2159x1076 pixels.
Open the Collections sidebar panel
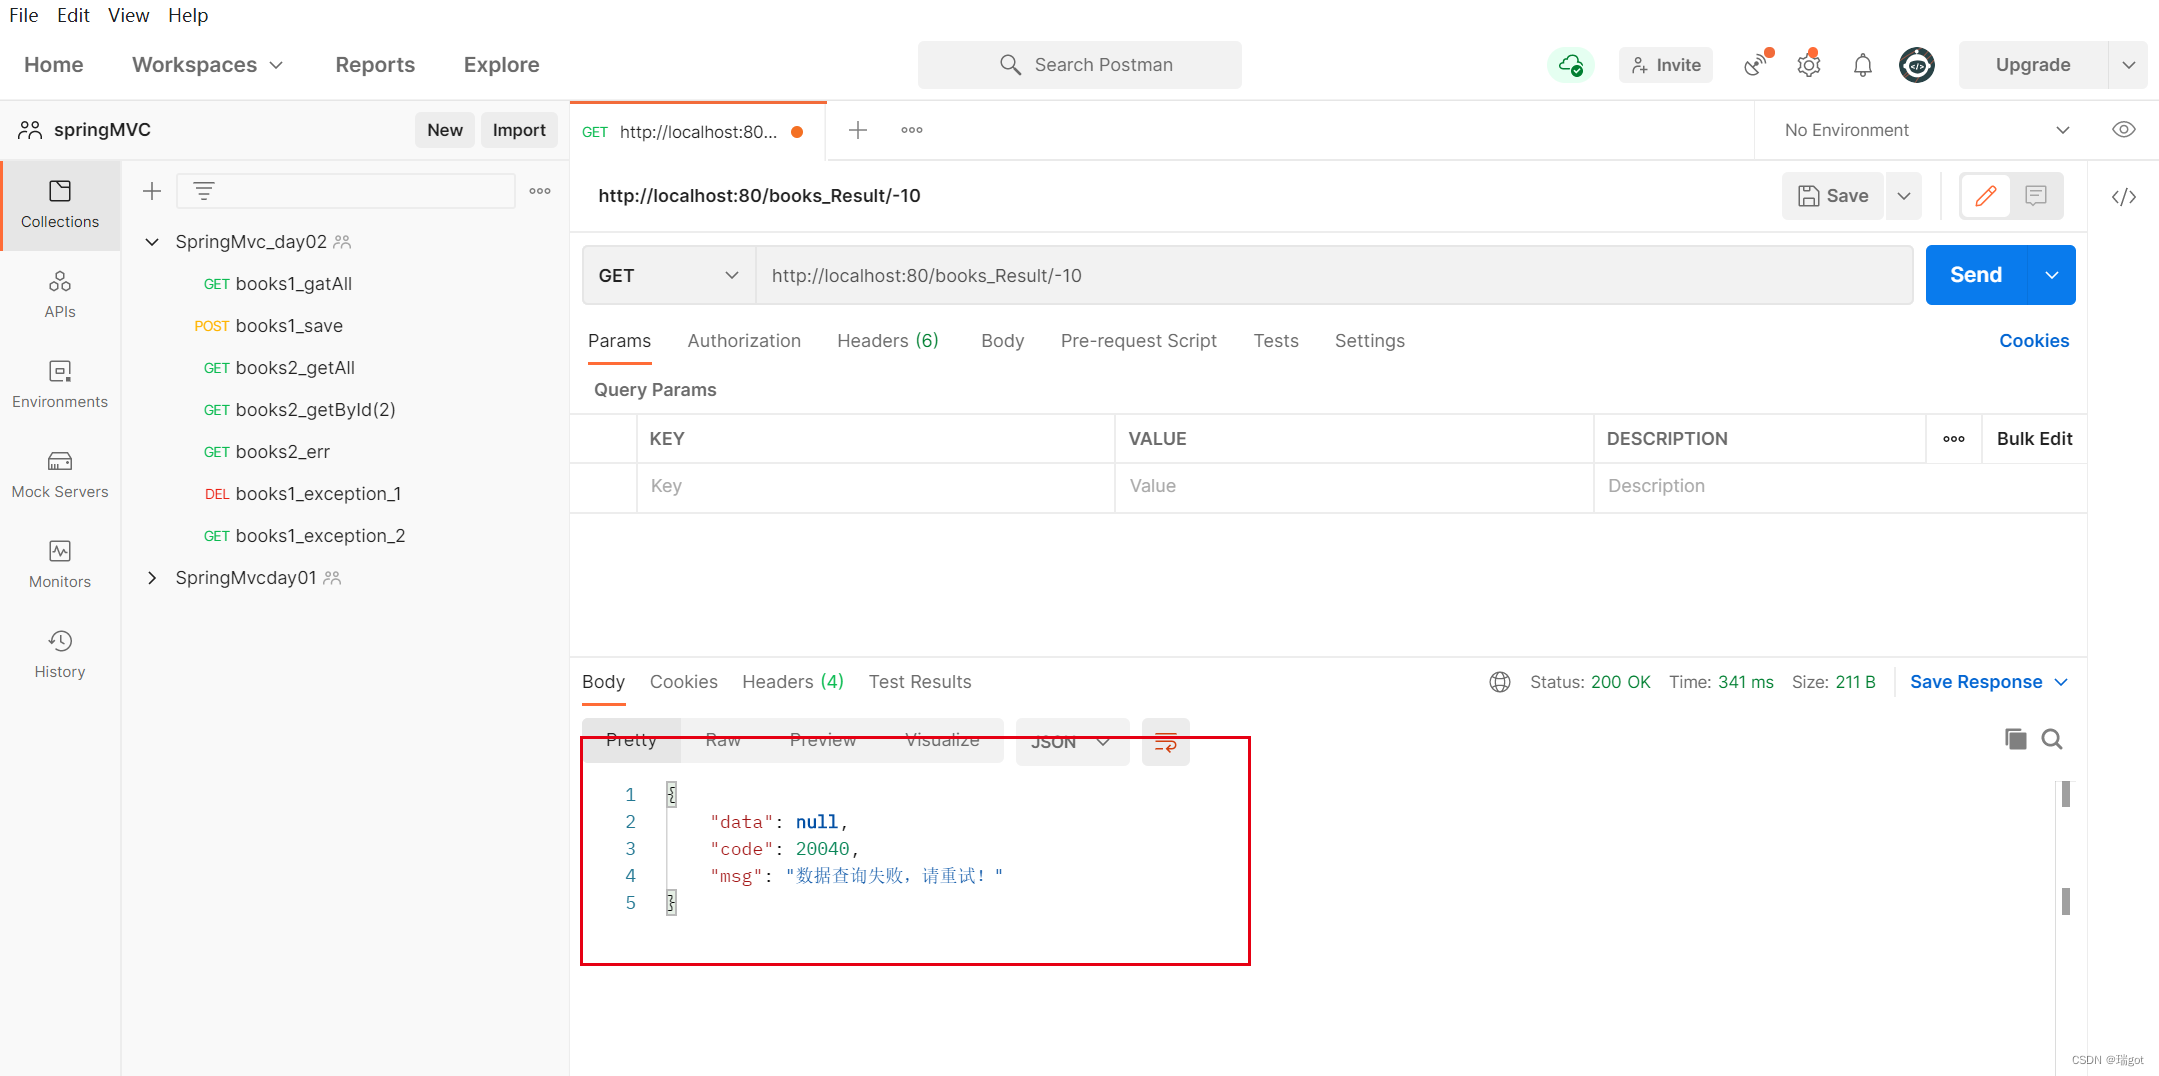tap(60, 205)
